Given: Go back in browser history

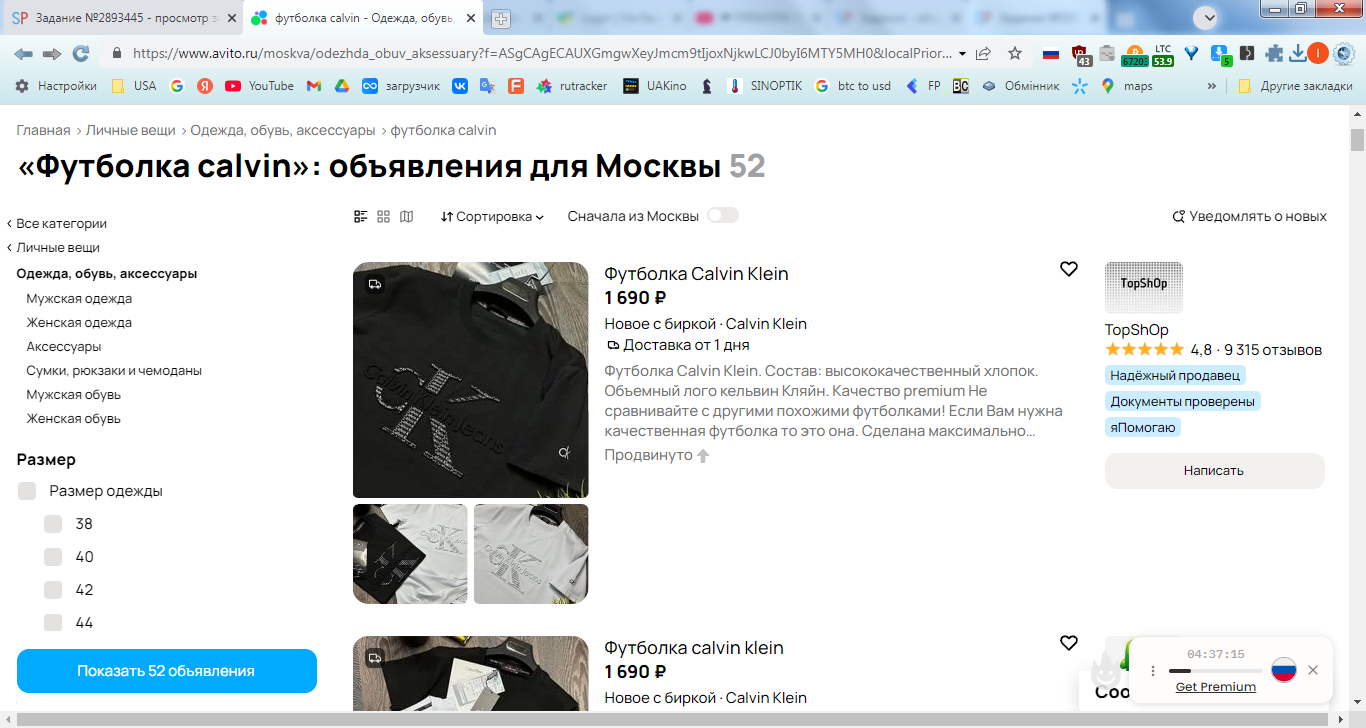Looking at the screenshot, I should [x=23, y=53].
